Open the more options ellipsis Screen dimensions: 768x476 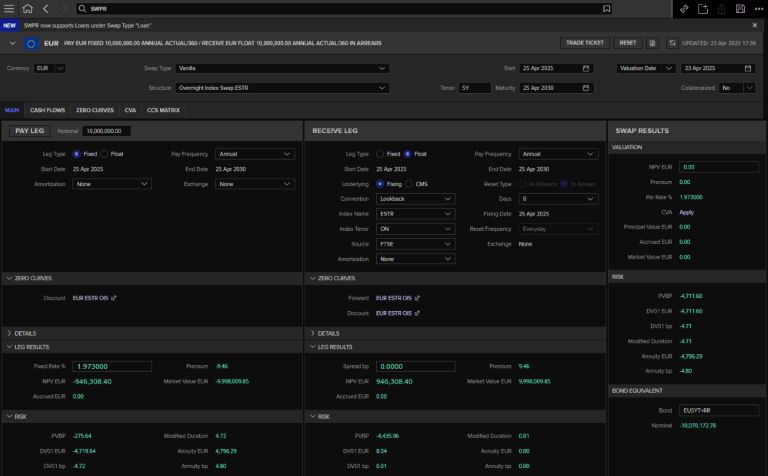[758, 8]
